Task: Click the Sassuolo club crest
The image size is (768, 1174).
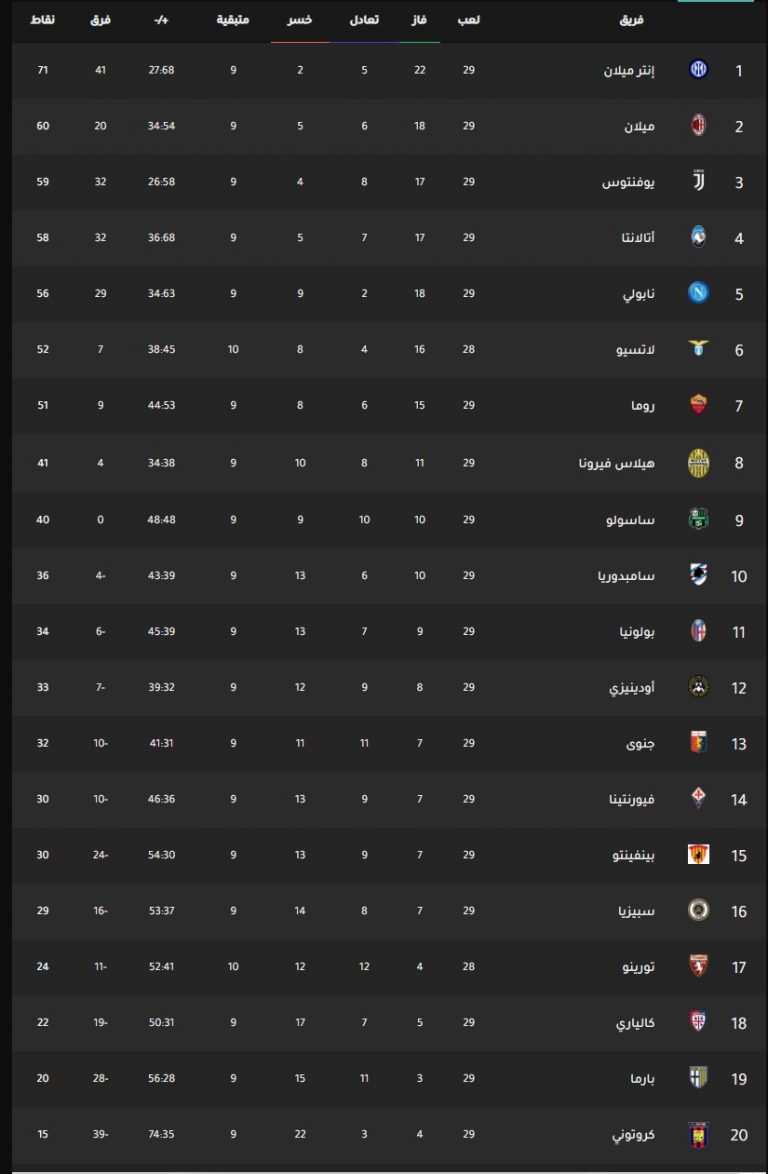Action: pos(698,519)
